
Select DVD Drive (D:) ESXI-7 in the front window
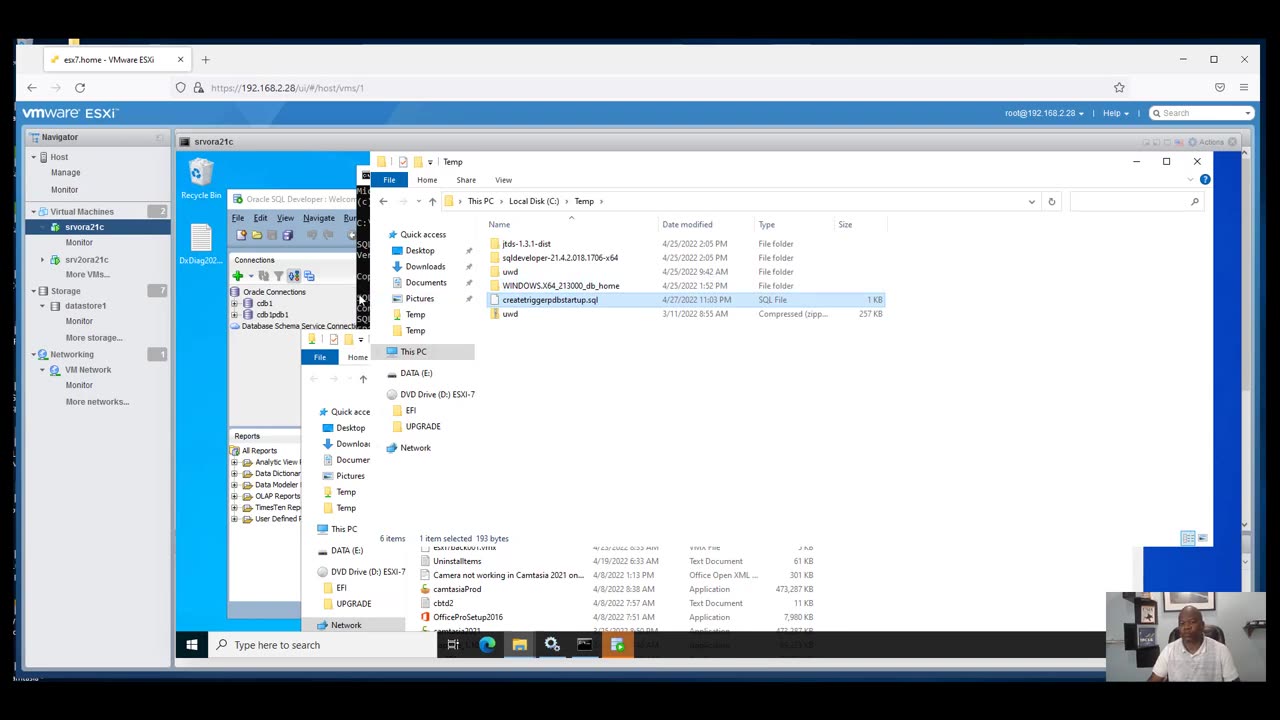437,395
